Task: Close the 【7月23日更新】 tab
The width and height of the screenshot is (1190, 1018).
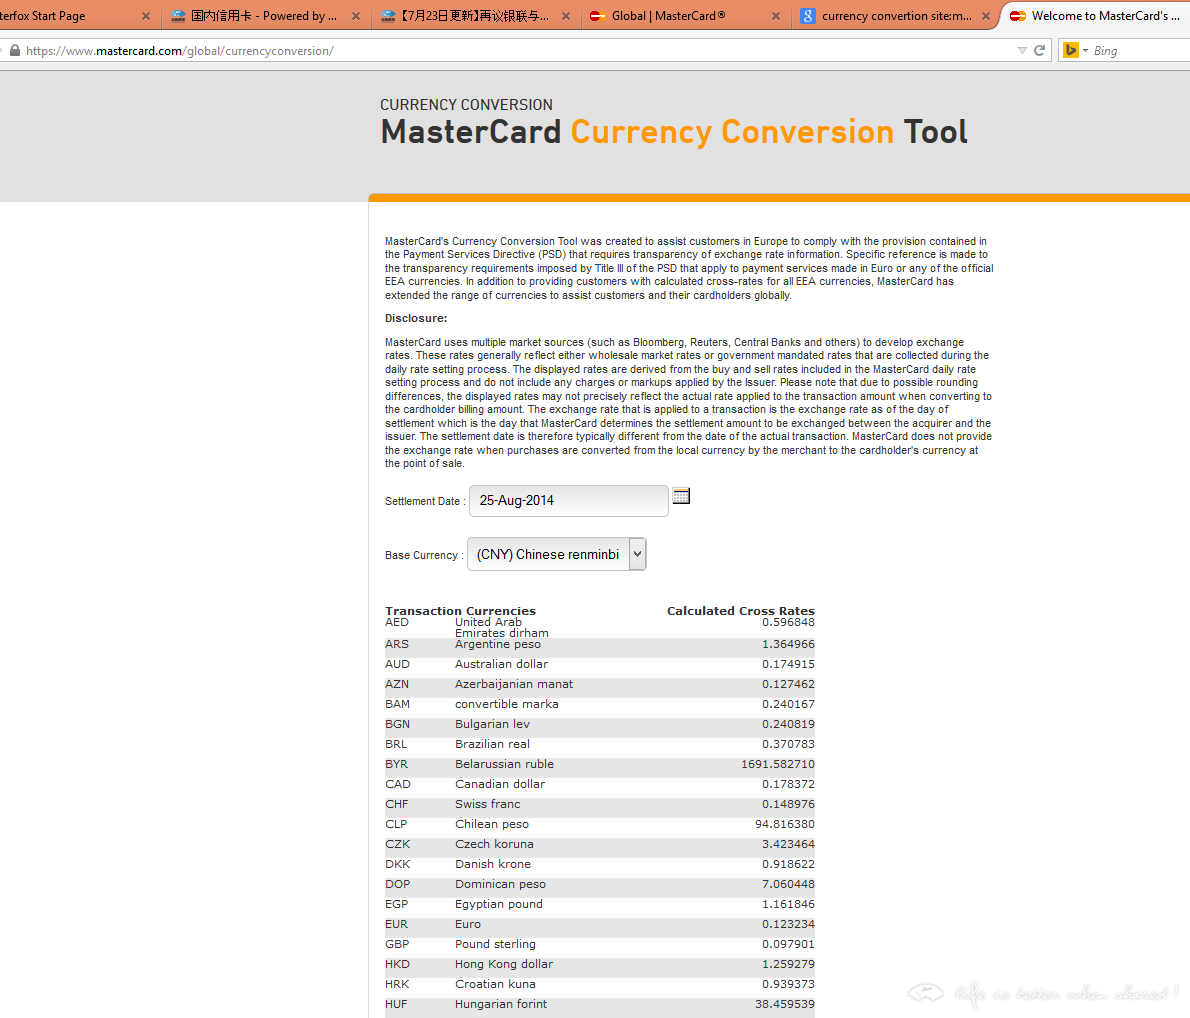Action: pyautogui.click(x=566, y=16)
